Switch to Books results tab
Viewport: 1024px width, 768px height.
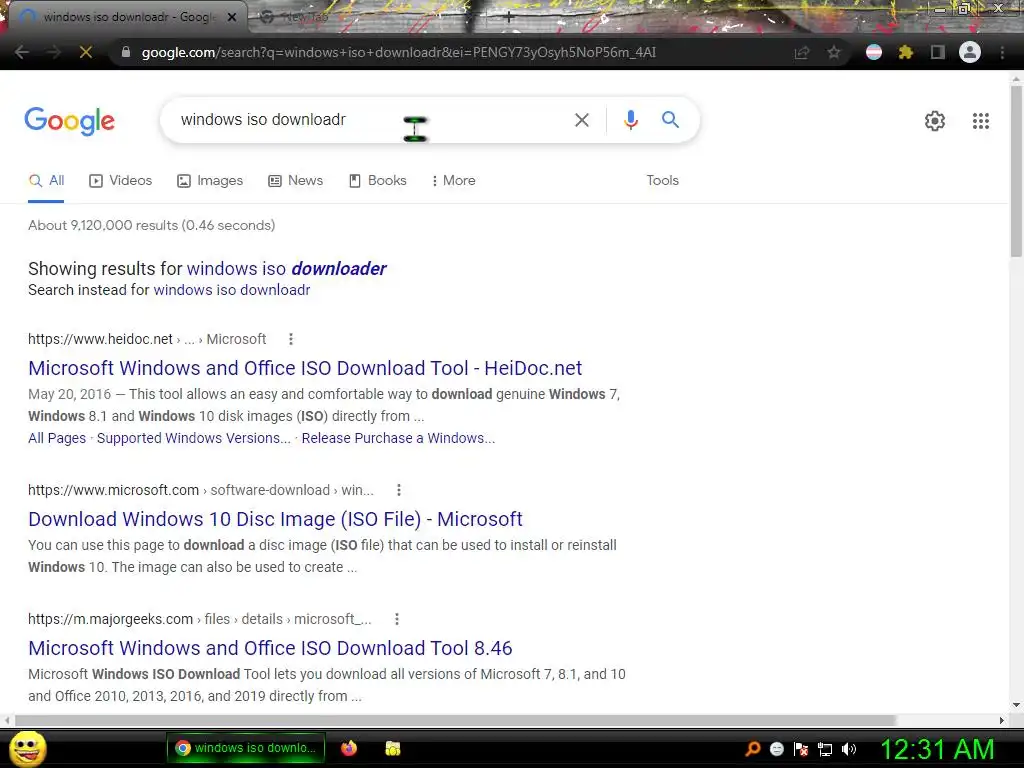point(377,180)
